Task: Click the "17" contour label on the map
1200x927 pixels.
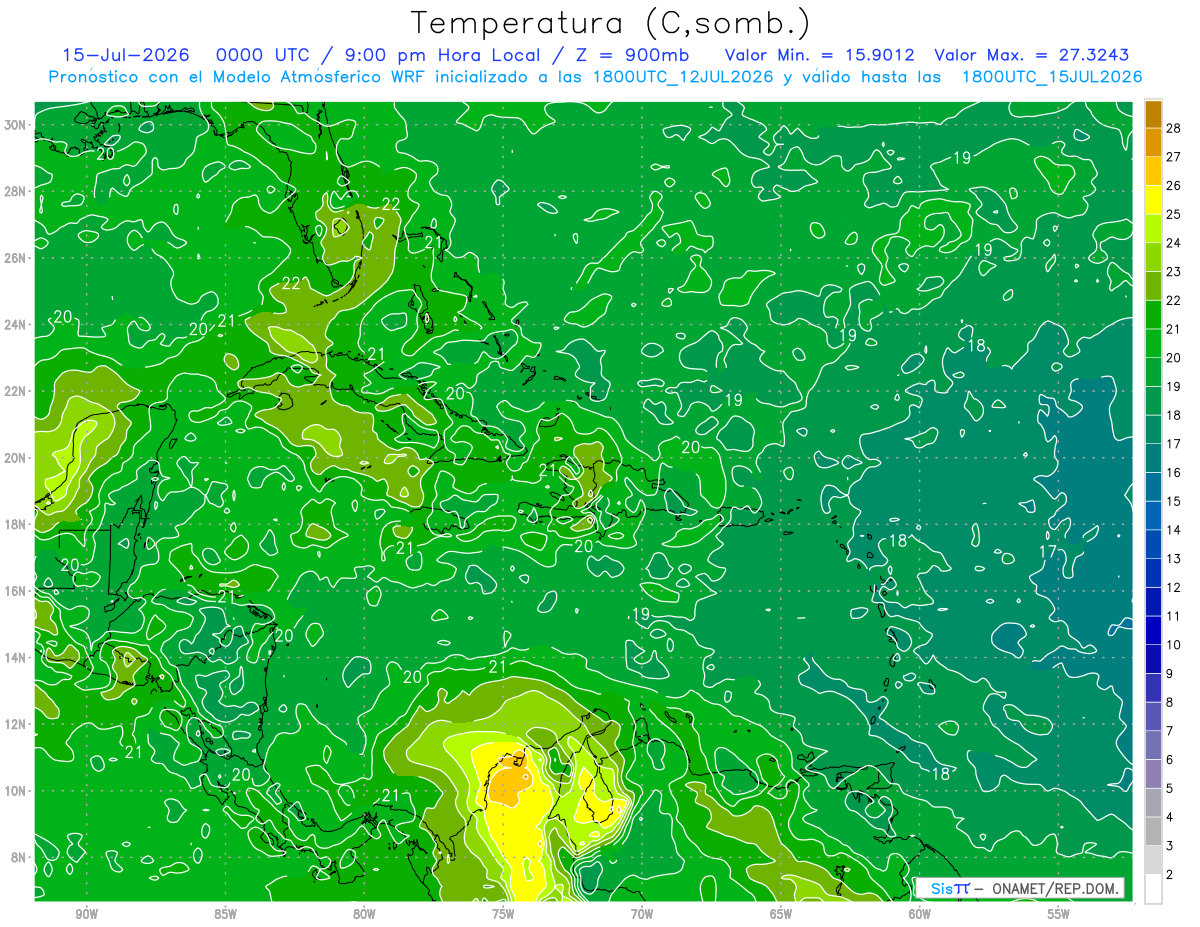Action: 1047,552
